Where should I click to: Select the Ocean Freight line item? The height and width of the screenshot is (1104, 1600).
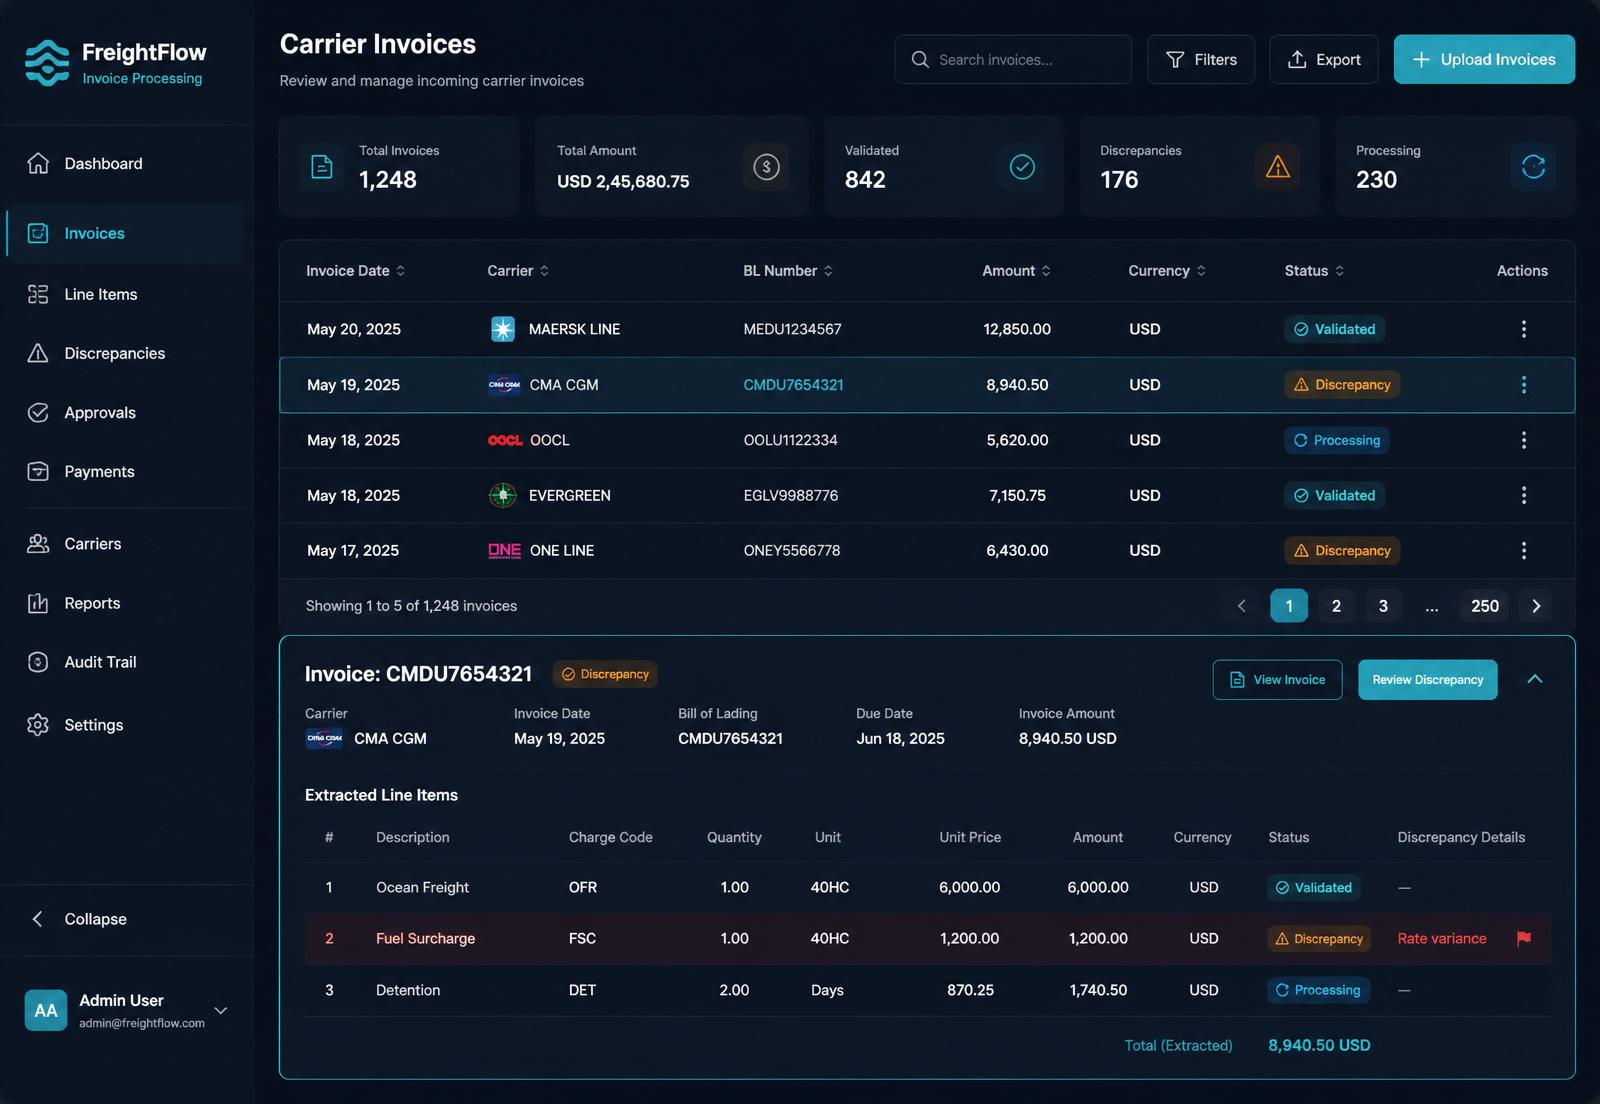pyautogui.click(x=927, y=887)
